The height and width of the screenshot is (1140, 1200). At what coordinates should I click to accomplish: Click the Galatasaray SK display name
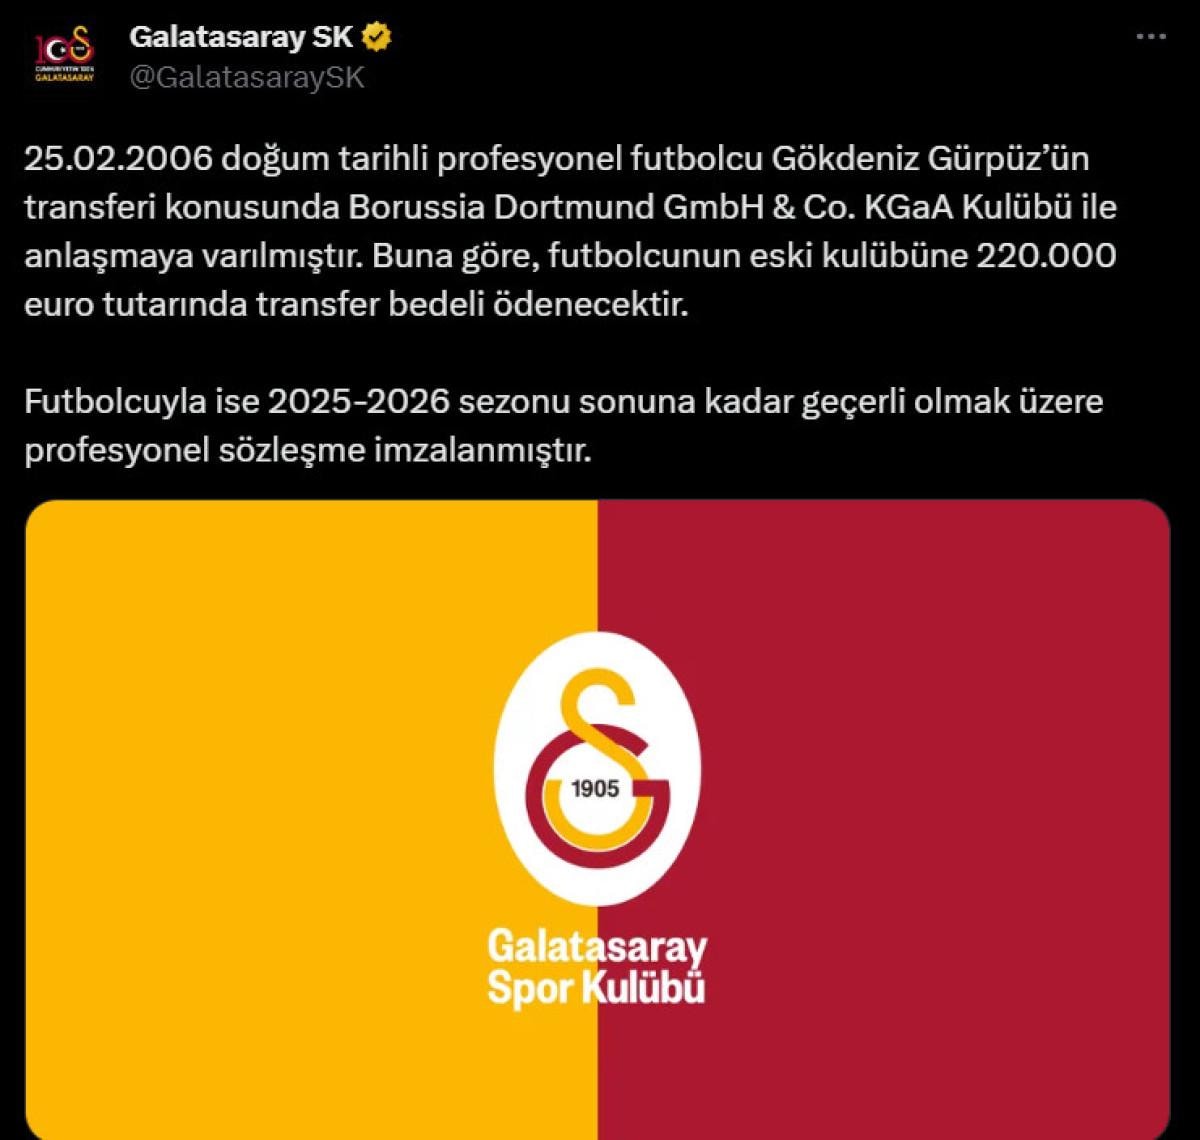point(241,38)
